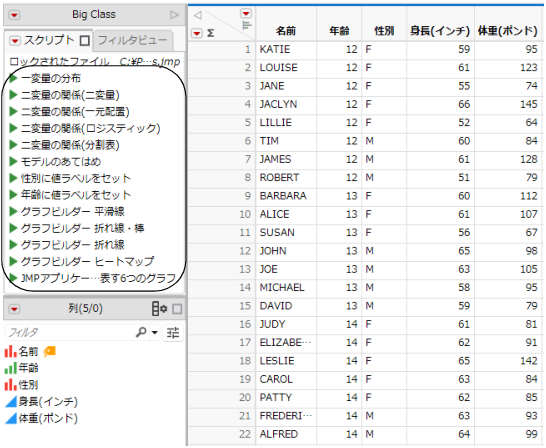
Task: Click the name cell FREDERI…
Action: pyautogui.click(x=286, y=416)
